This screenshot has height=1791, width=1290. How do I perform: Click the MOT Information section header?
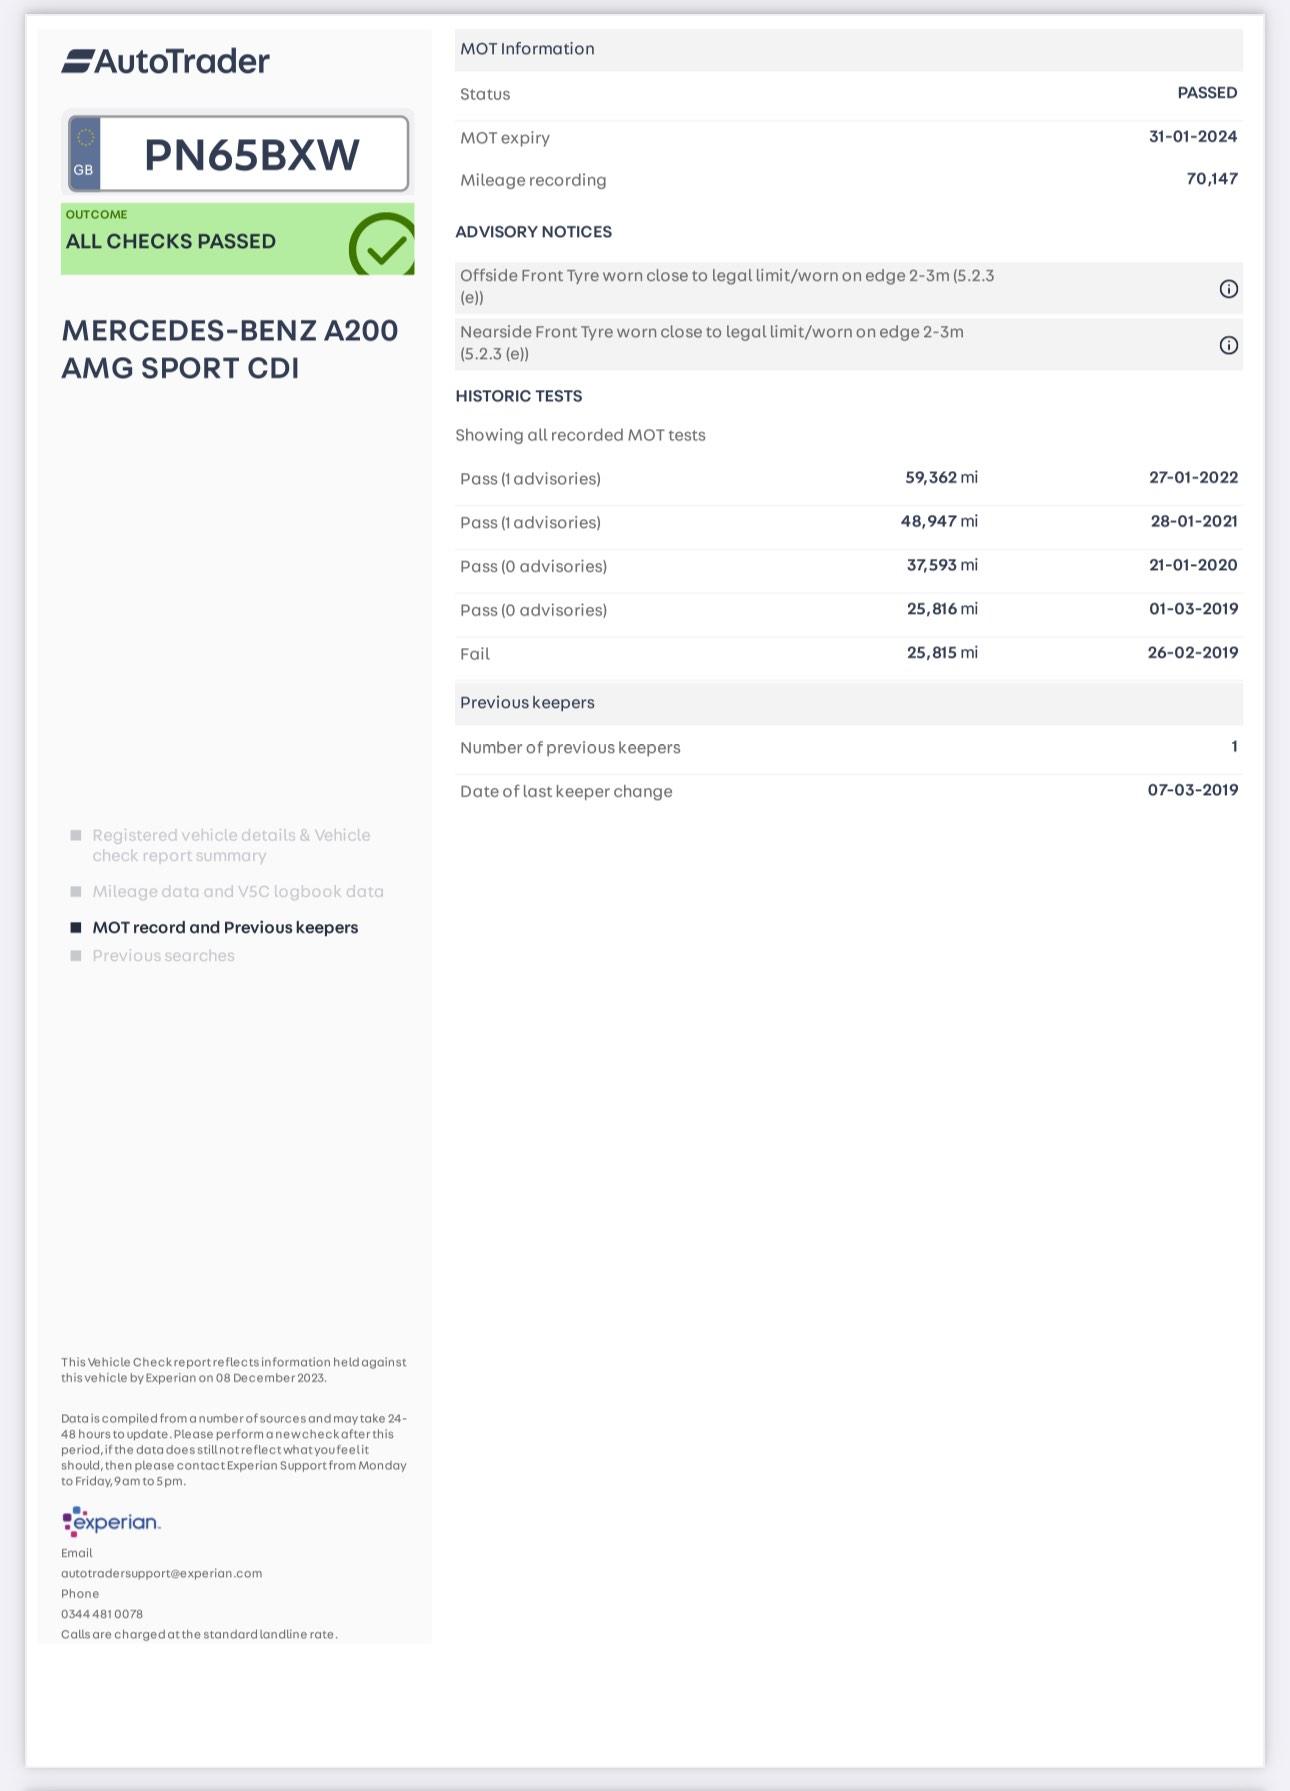[x=849, y=49]
